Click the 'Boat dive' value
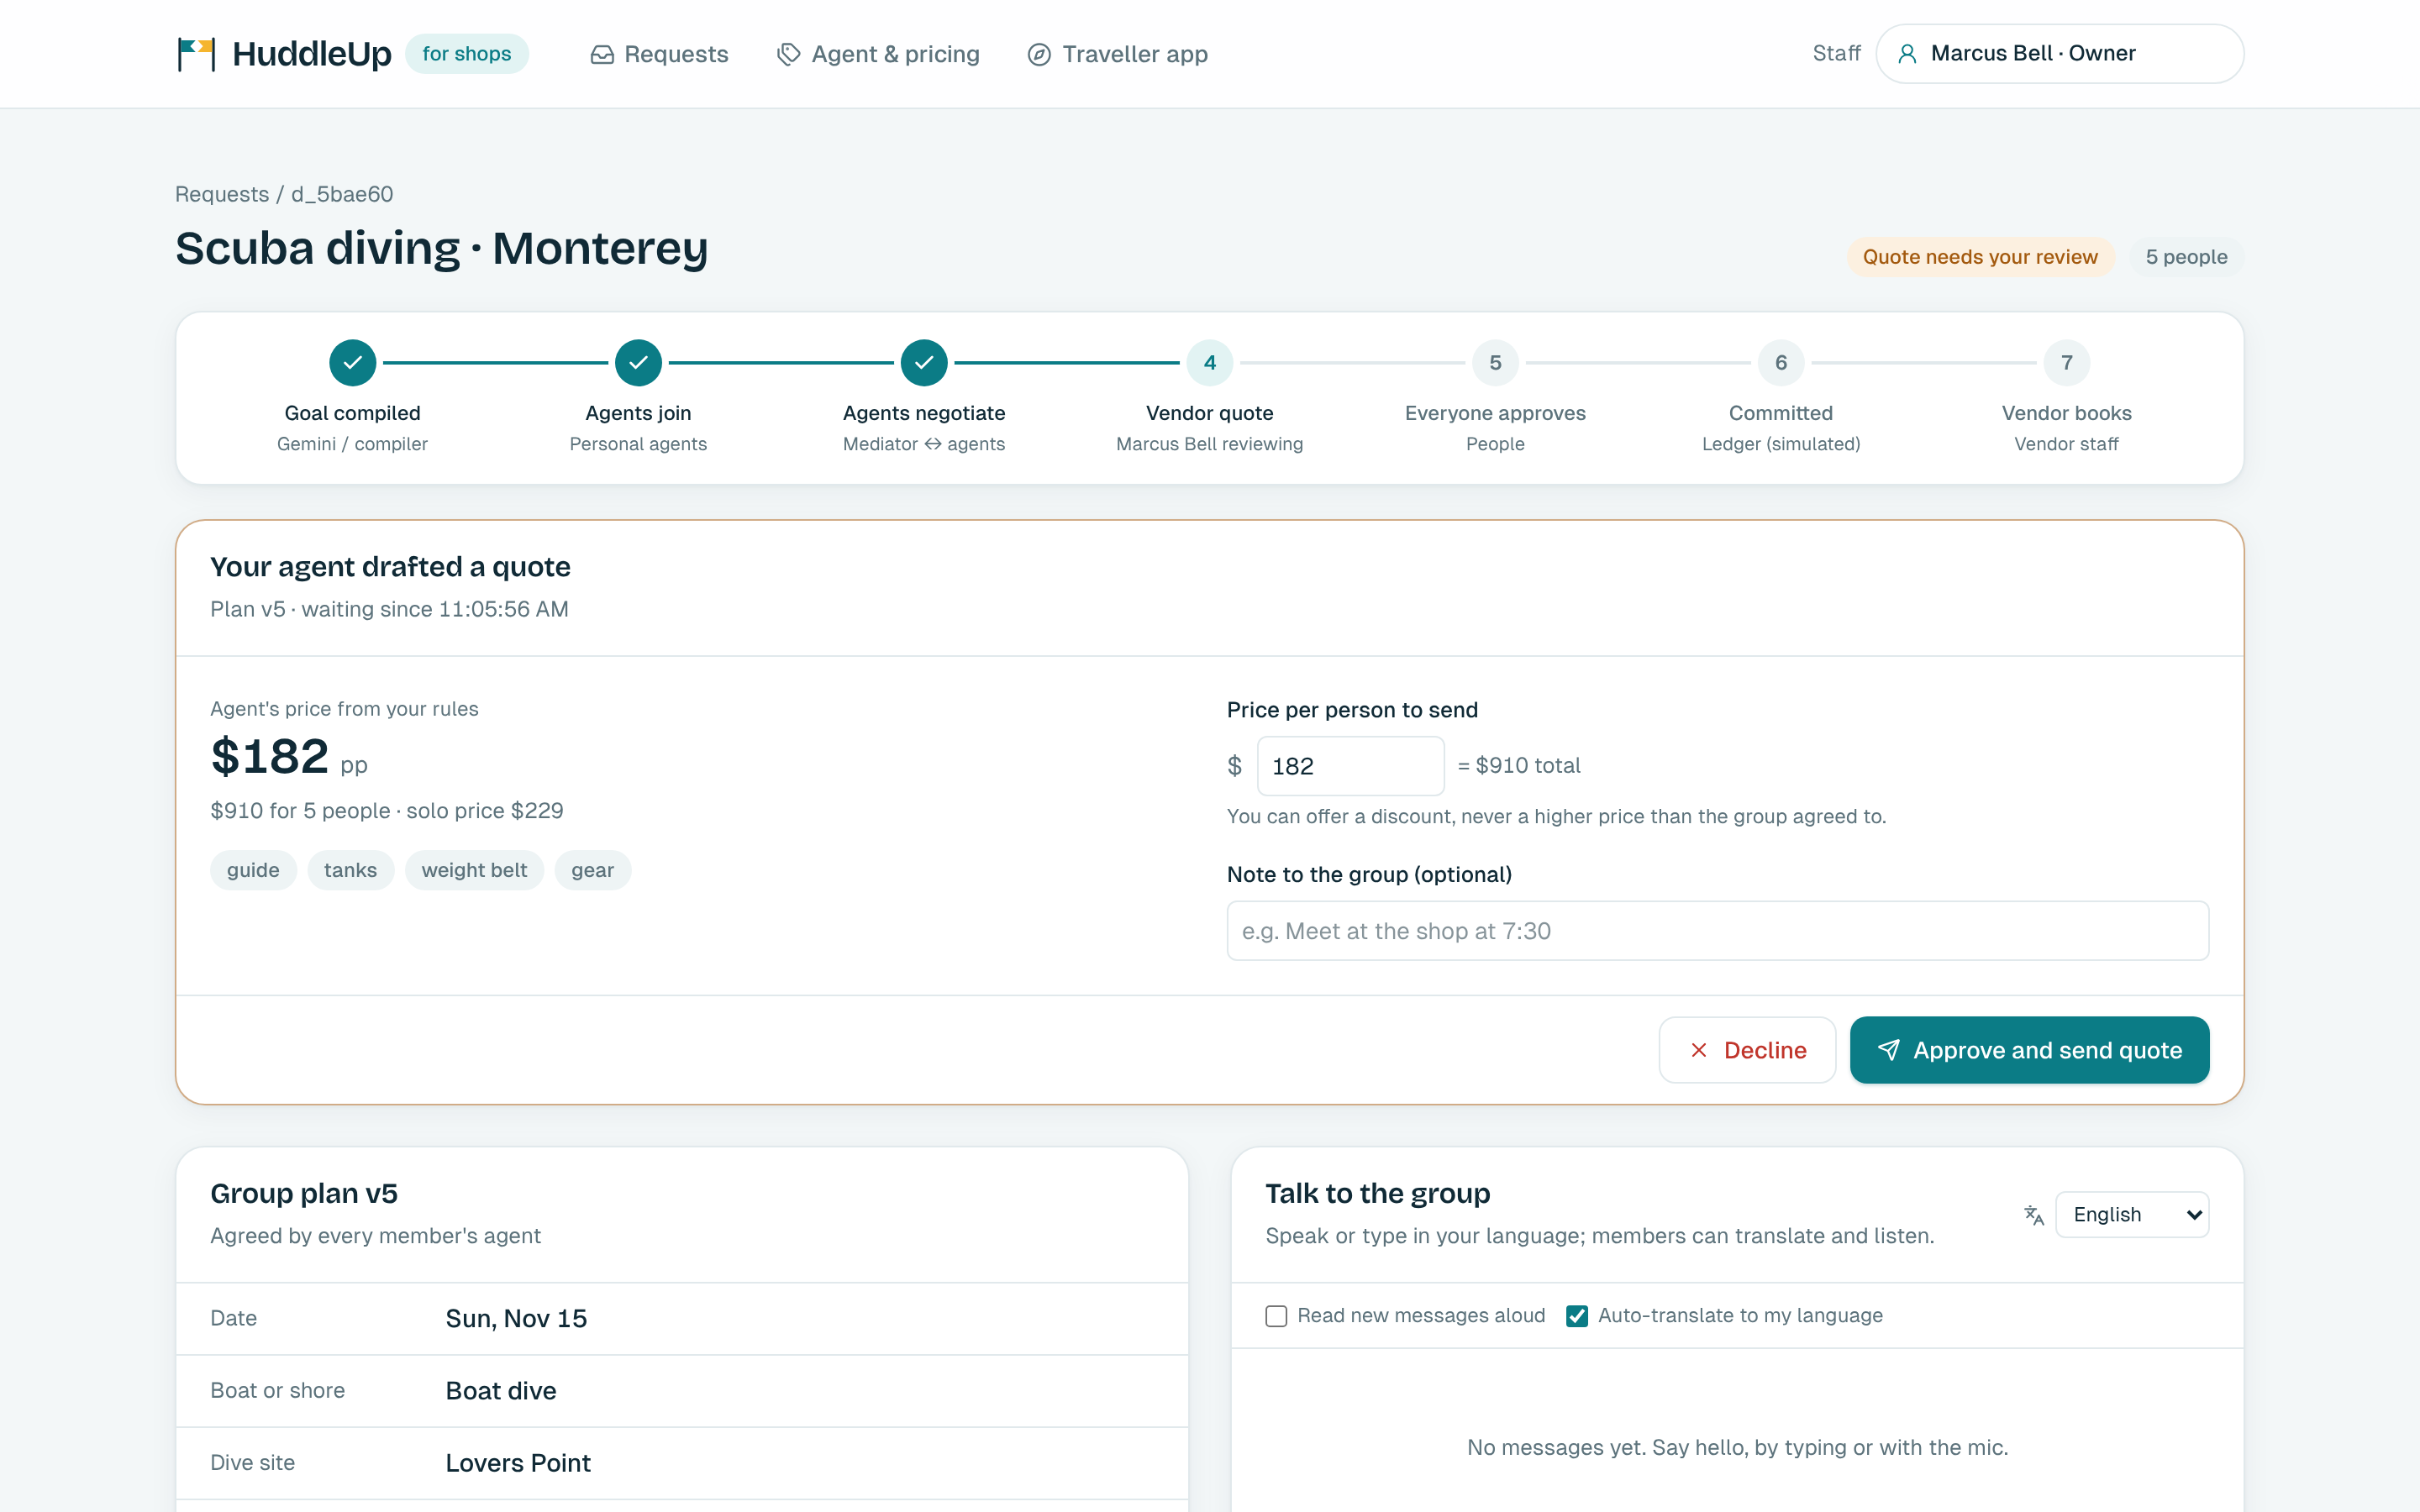 [x=501, y=1391]
